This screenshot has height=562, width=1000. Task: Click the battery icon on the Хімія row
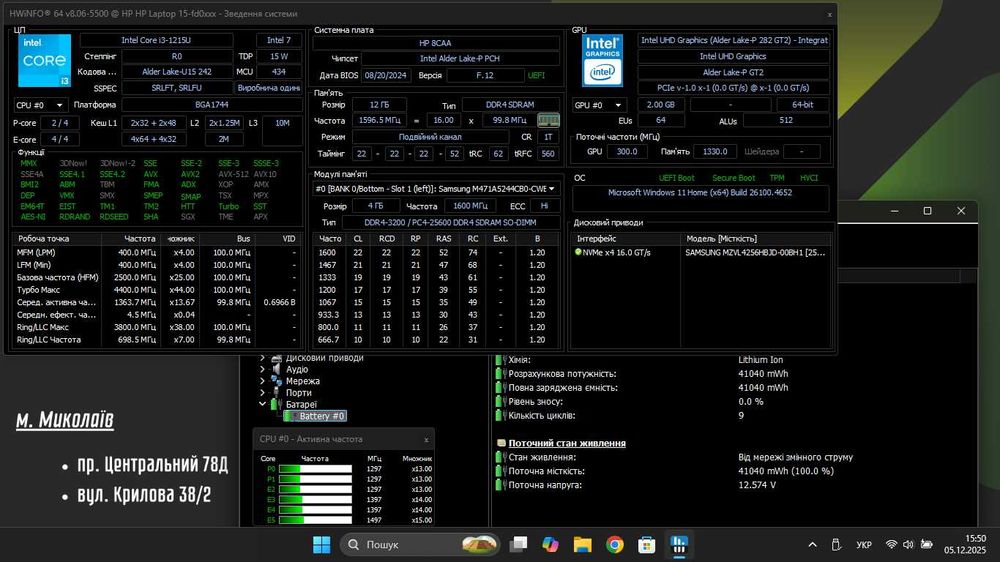point(501,360)
